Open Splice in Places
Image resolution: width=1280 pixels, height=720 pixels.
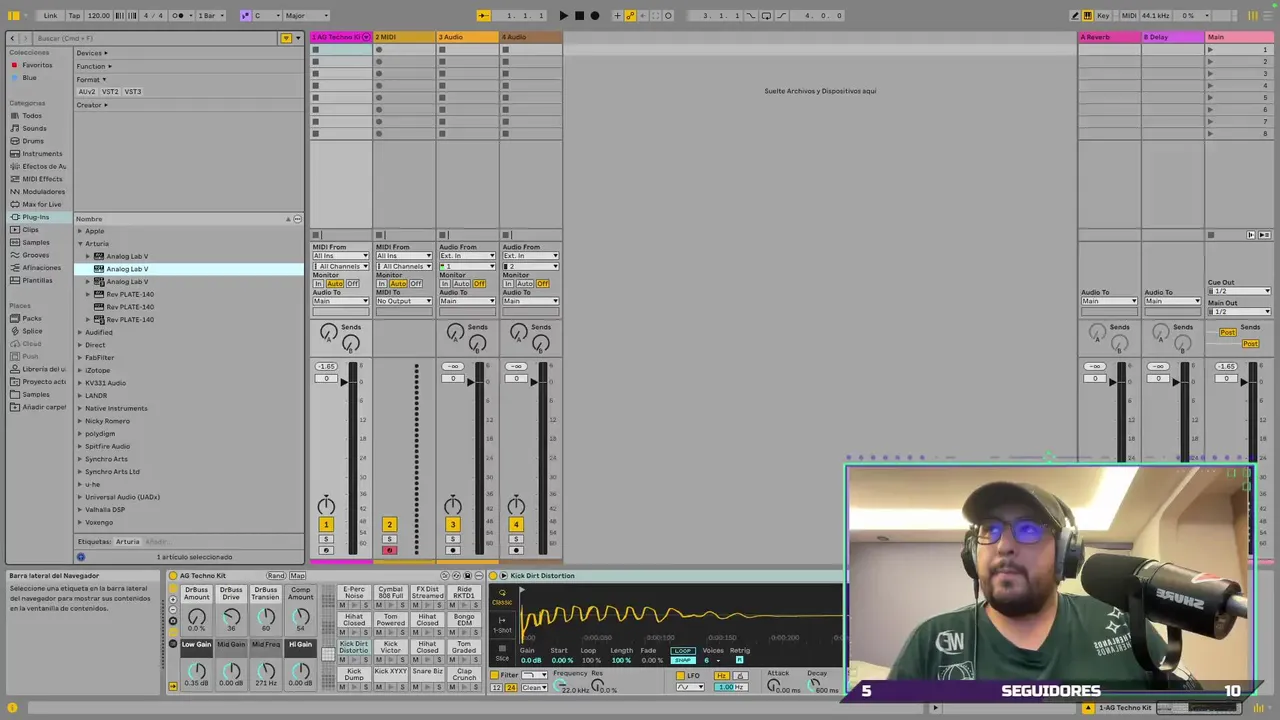click(32, 331)
